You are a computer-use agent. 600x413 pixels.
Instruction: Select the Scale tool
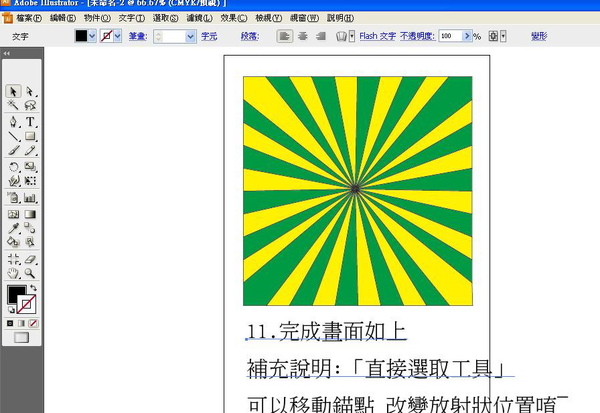30,167
